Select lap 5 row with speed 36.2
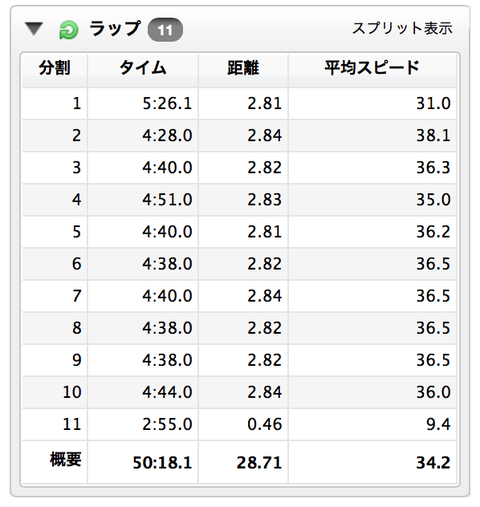Viewport: 480px width, 507px height. [239, 232]
